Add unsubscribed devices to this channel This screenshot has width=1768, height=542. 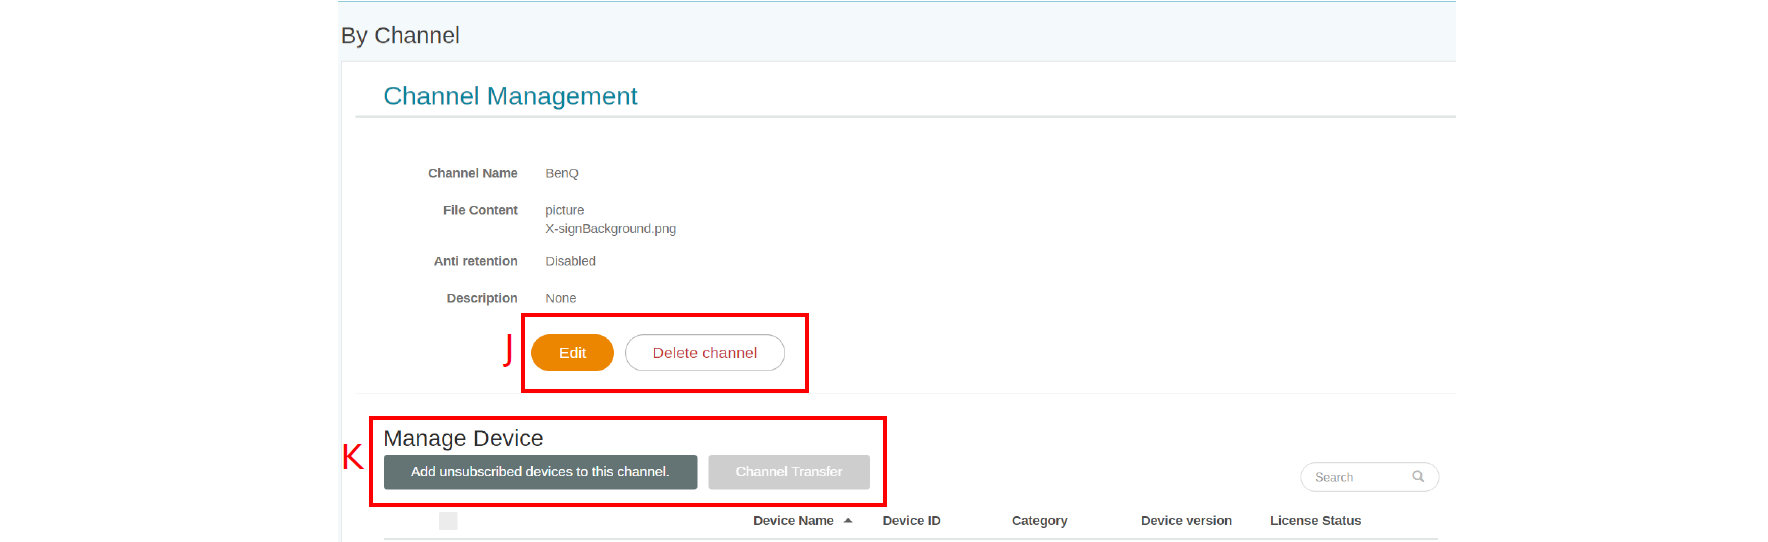pos(540,472)
